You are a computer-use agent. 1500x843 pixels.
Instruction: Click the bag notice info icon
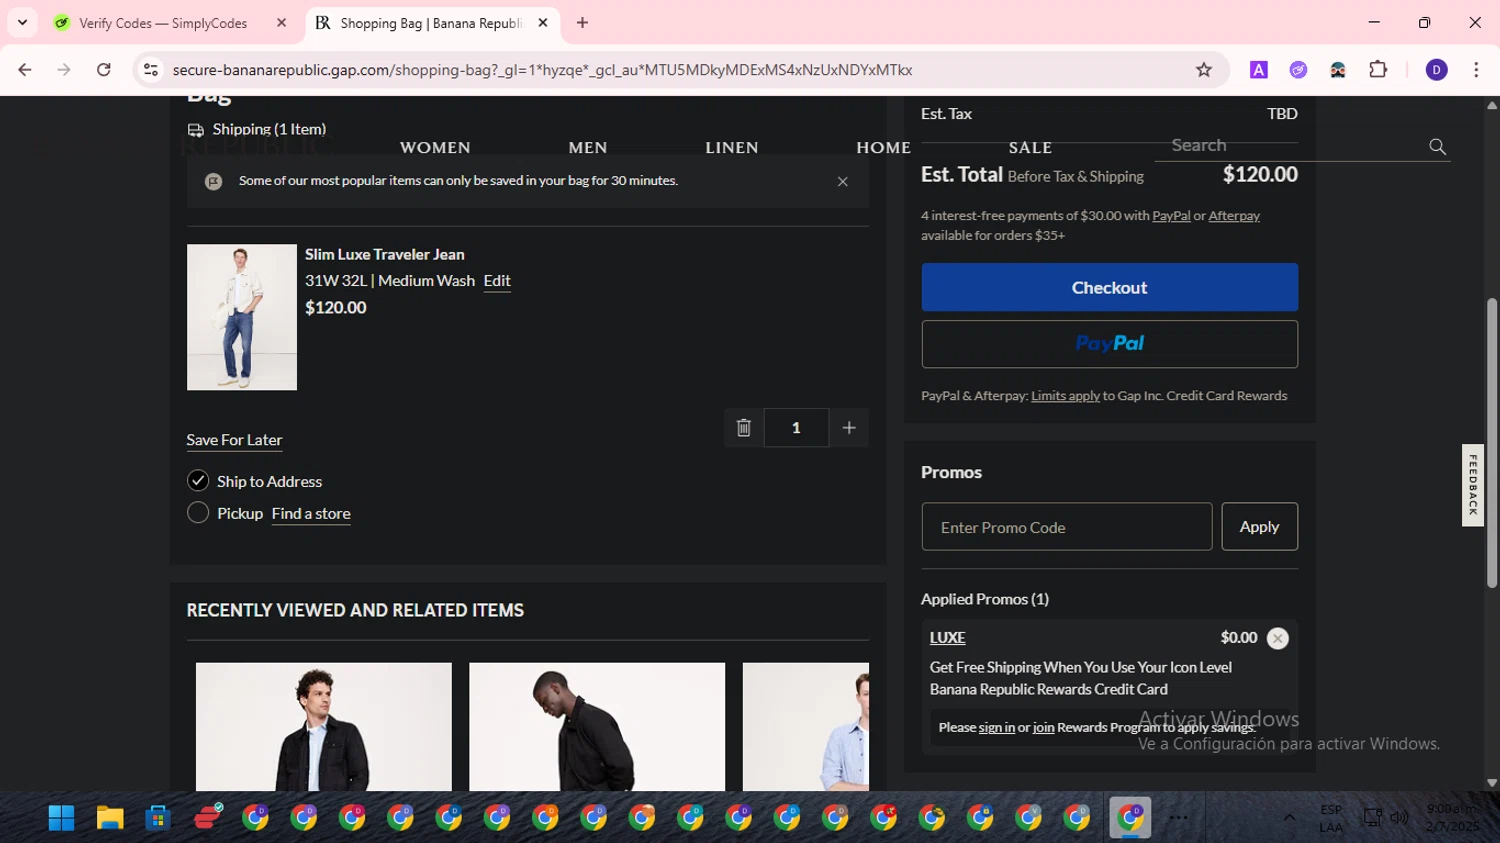point(213,181)
